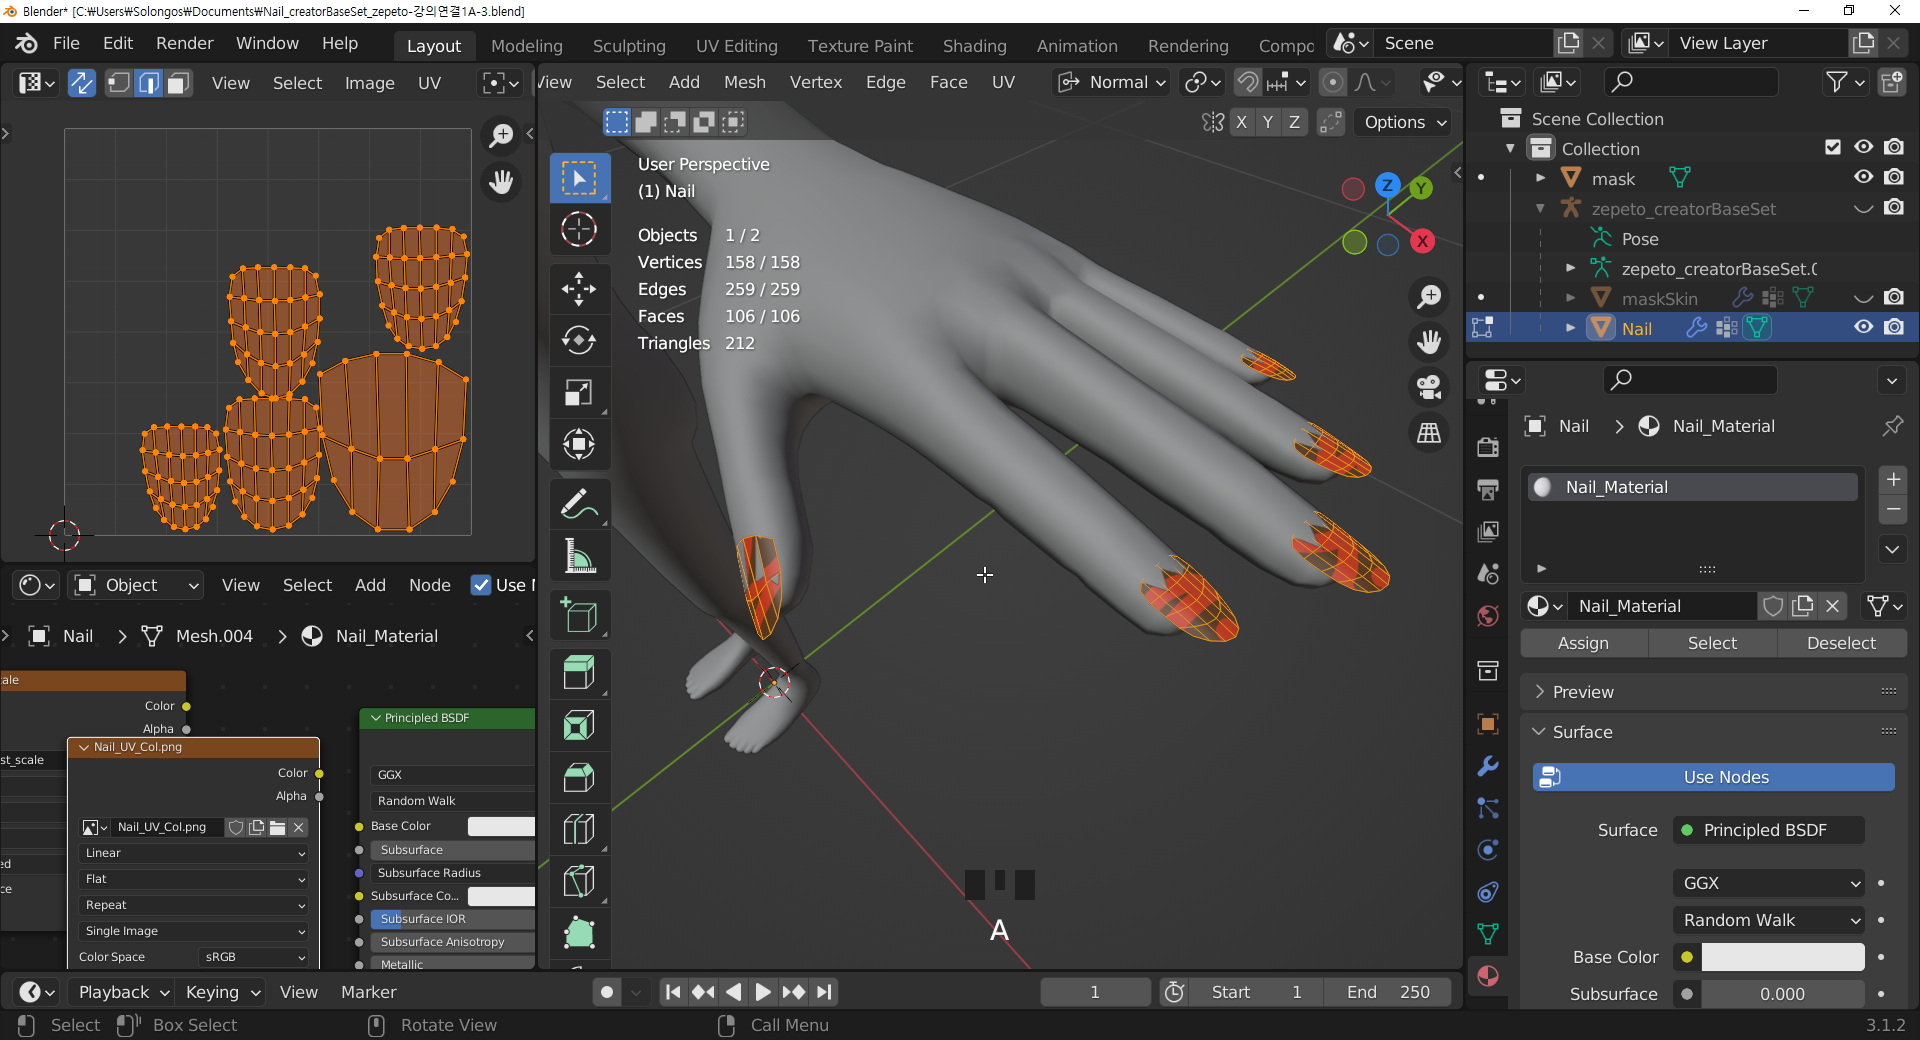Screen dimensions: 1920x1040
Task: Open the Object shader type dropdown
Action: [138, 585]
